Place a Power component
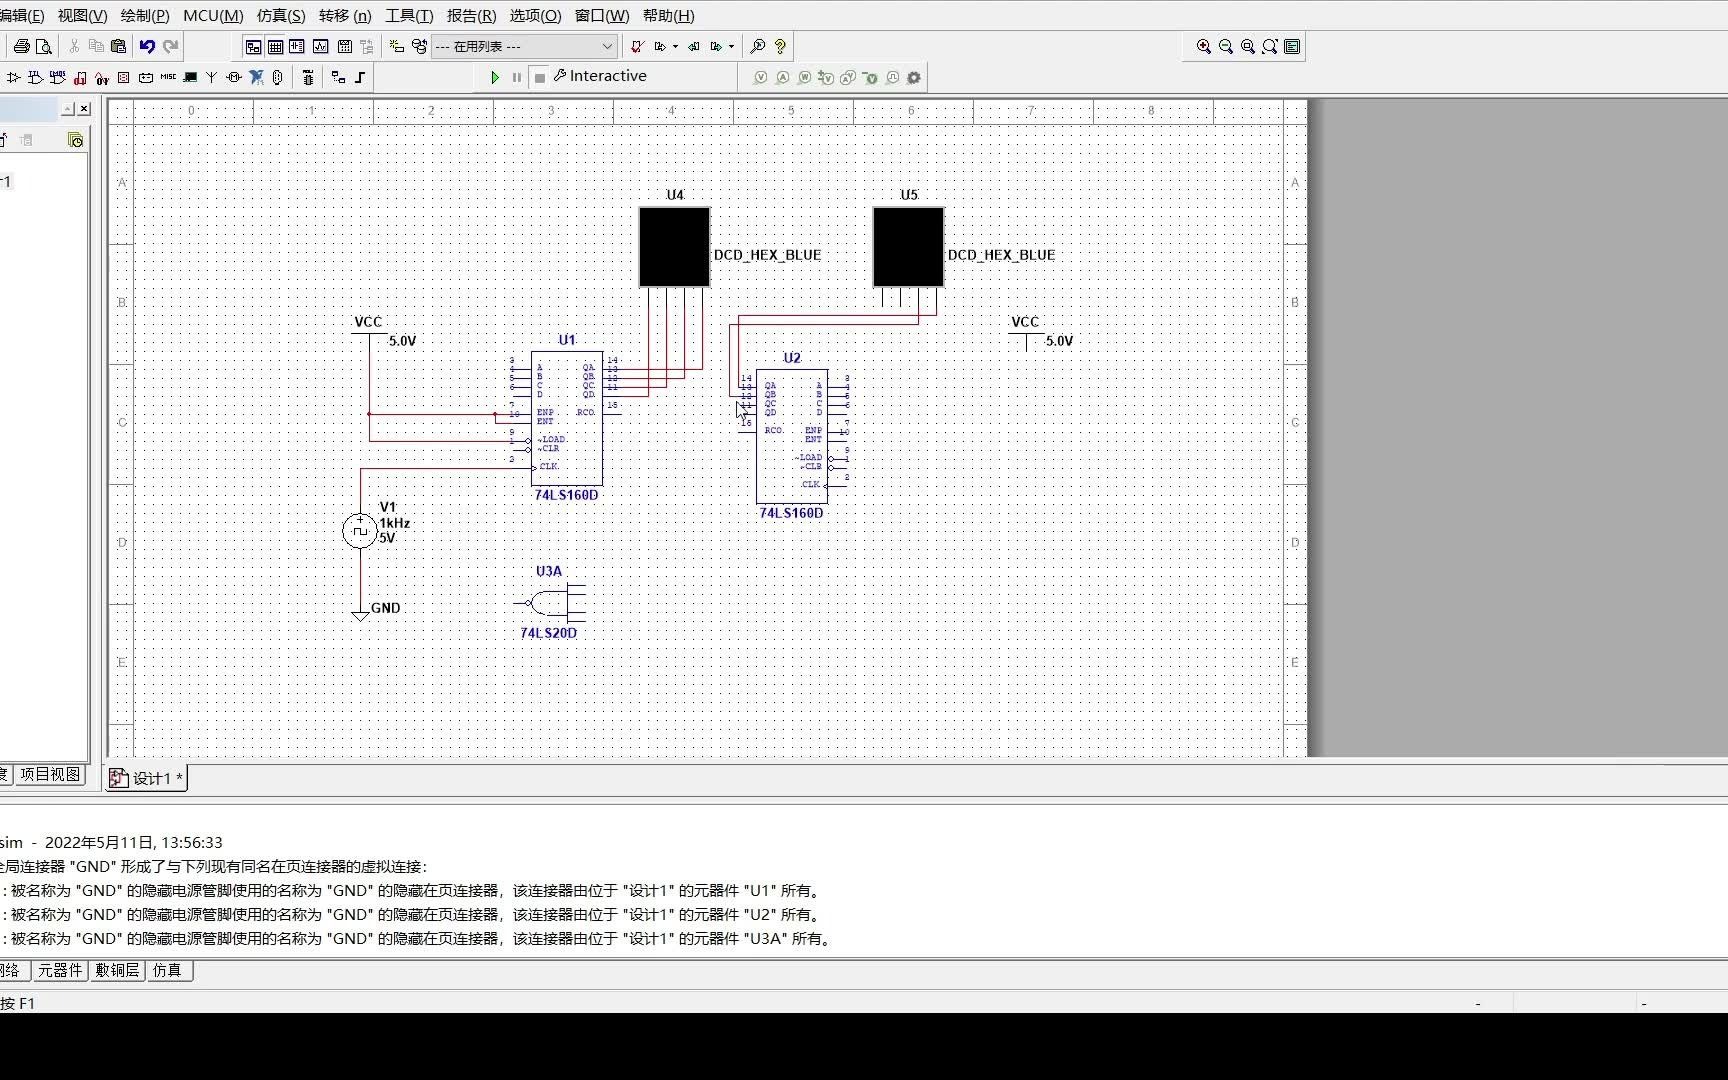The image size is (1728, 1080). click(x=145, y=77)
